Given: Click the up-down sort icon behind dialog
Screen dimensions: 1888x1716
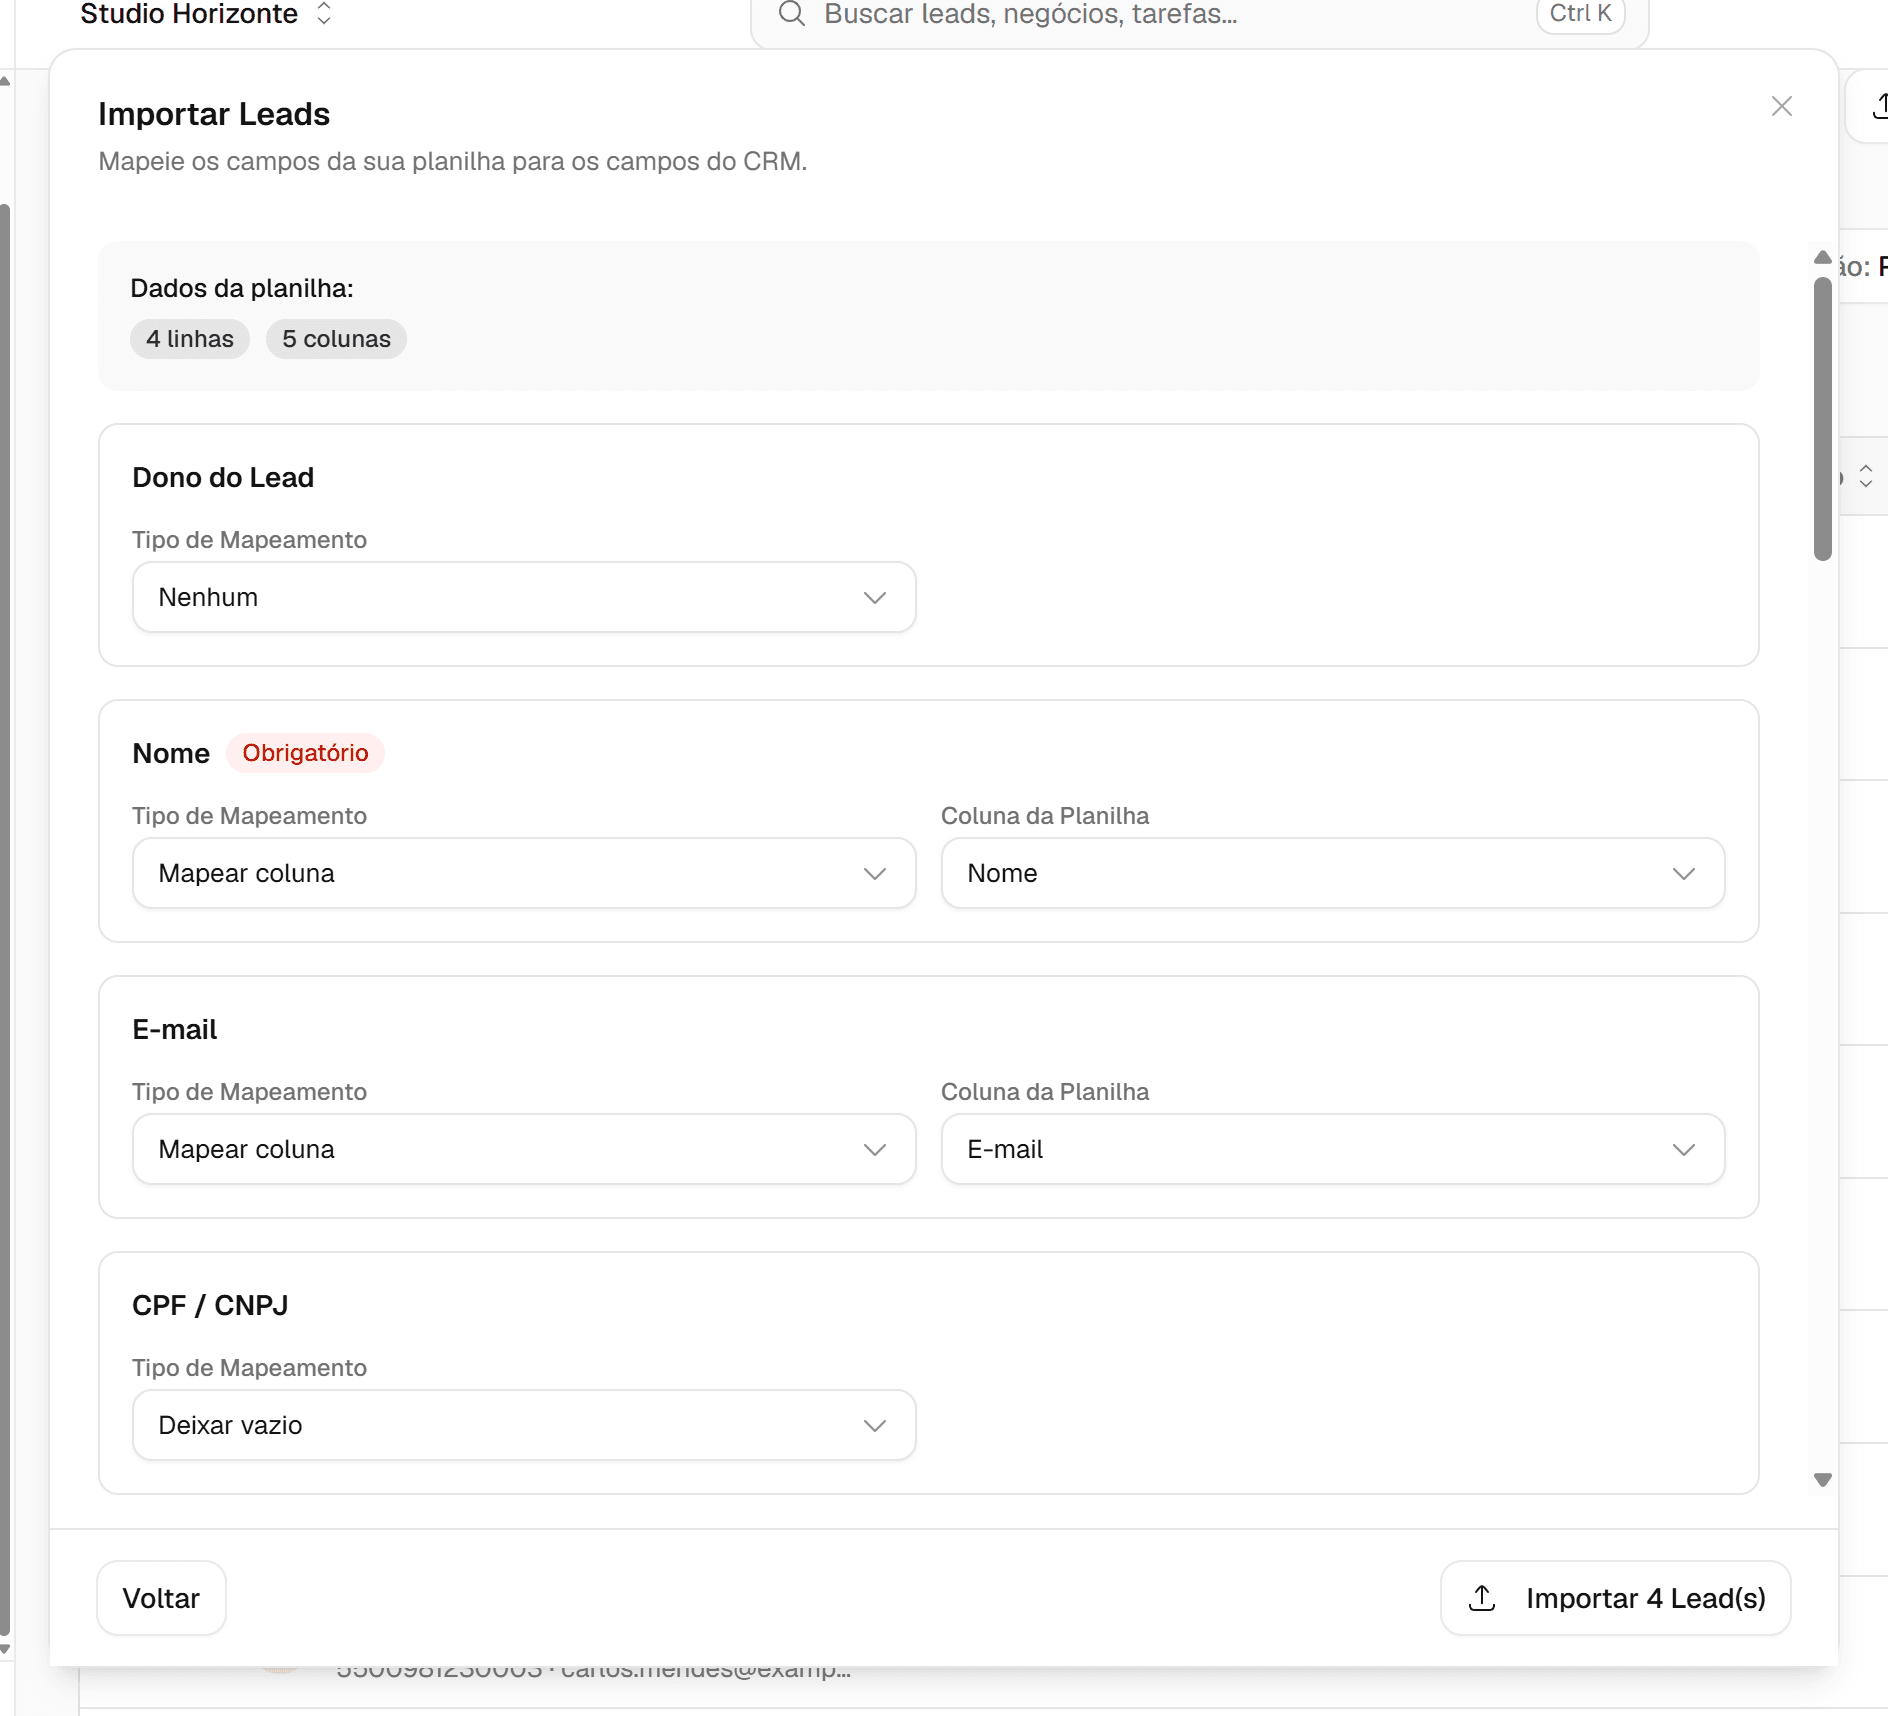Looking at the screenshot, I should click(1866, 476).
